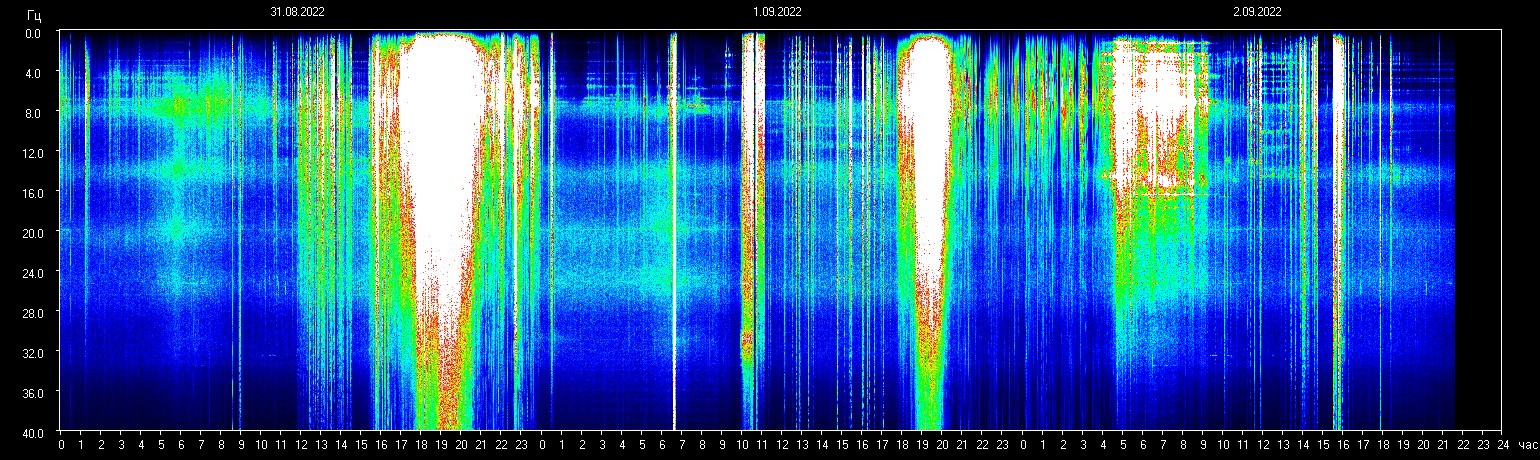Image resolution: width=1540 pixels, height=460 pixels.
Task: Click the 12.0 frequency axis value
Action: coord(31,152)
